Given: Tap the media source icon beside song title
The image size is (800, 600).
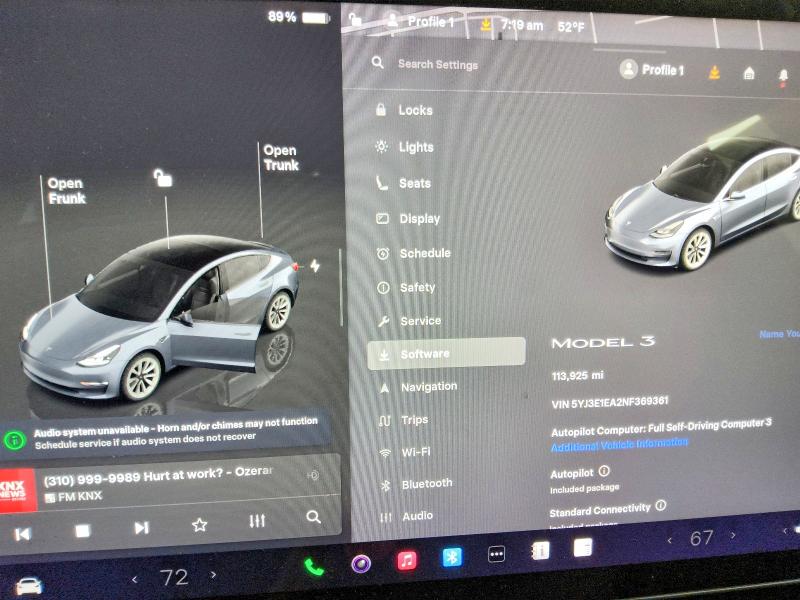Looking at the screenshot, I should tap(313, 476).
